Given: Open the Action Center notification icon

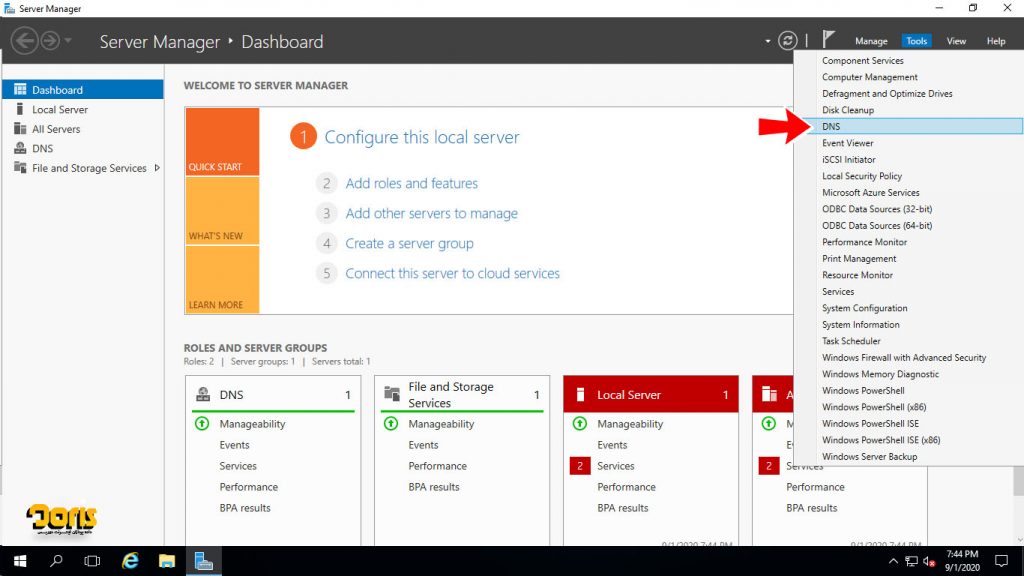Looking at the screenshot, I should [x=1001, y=561].
